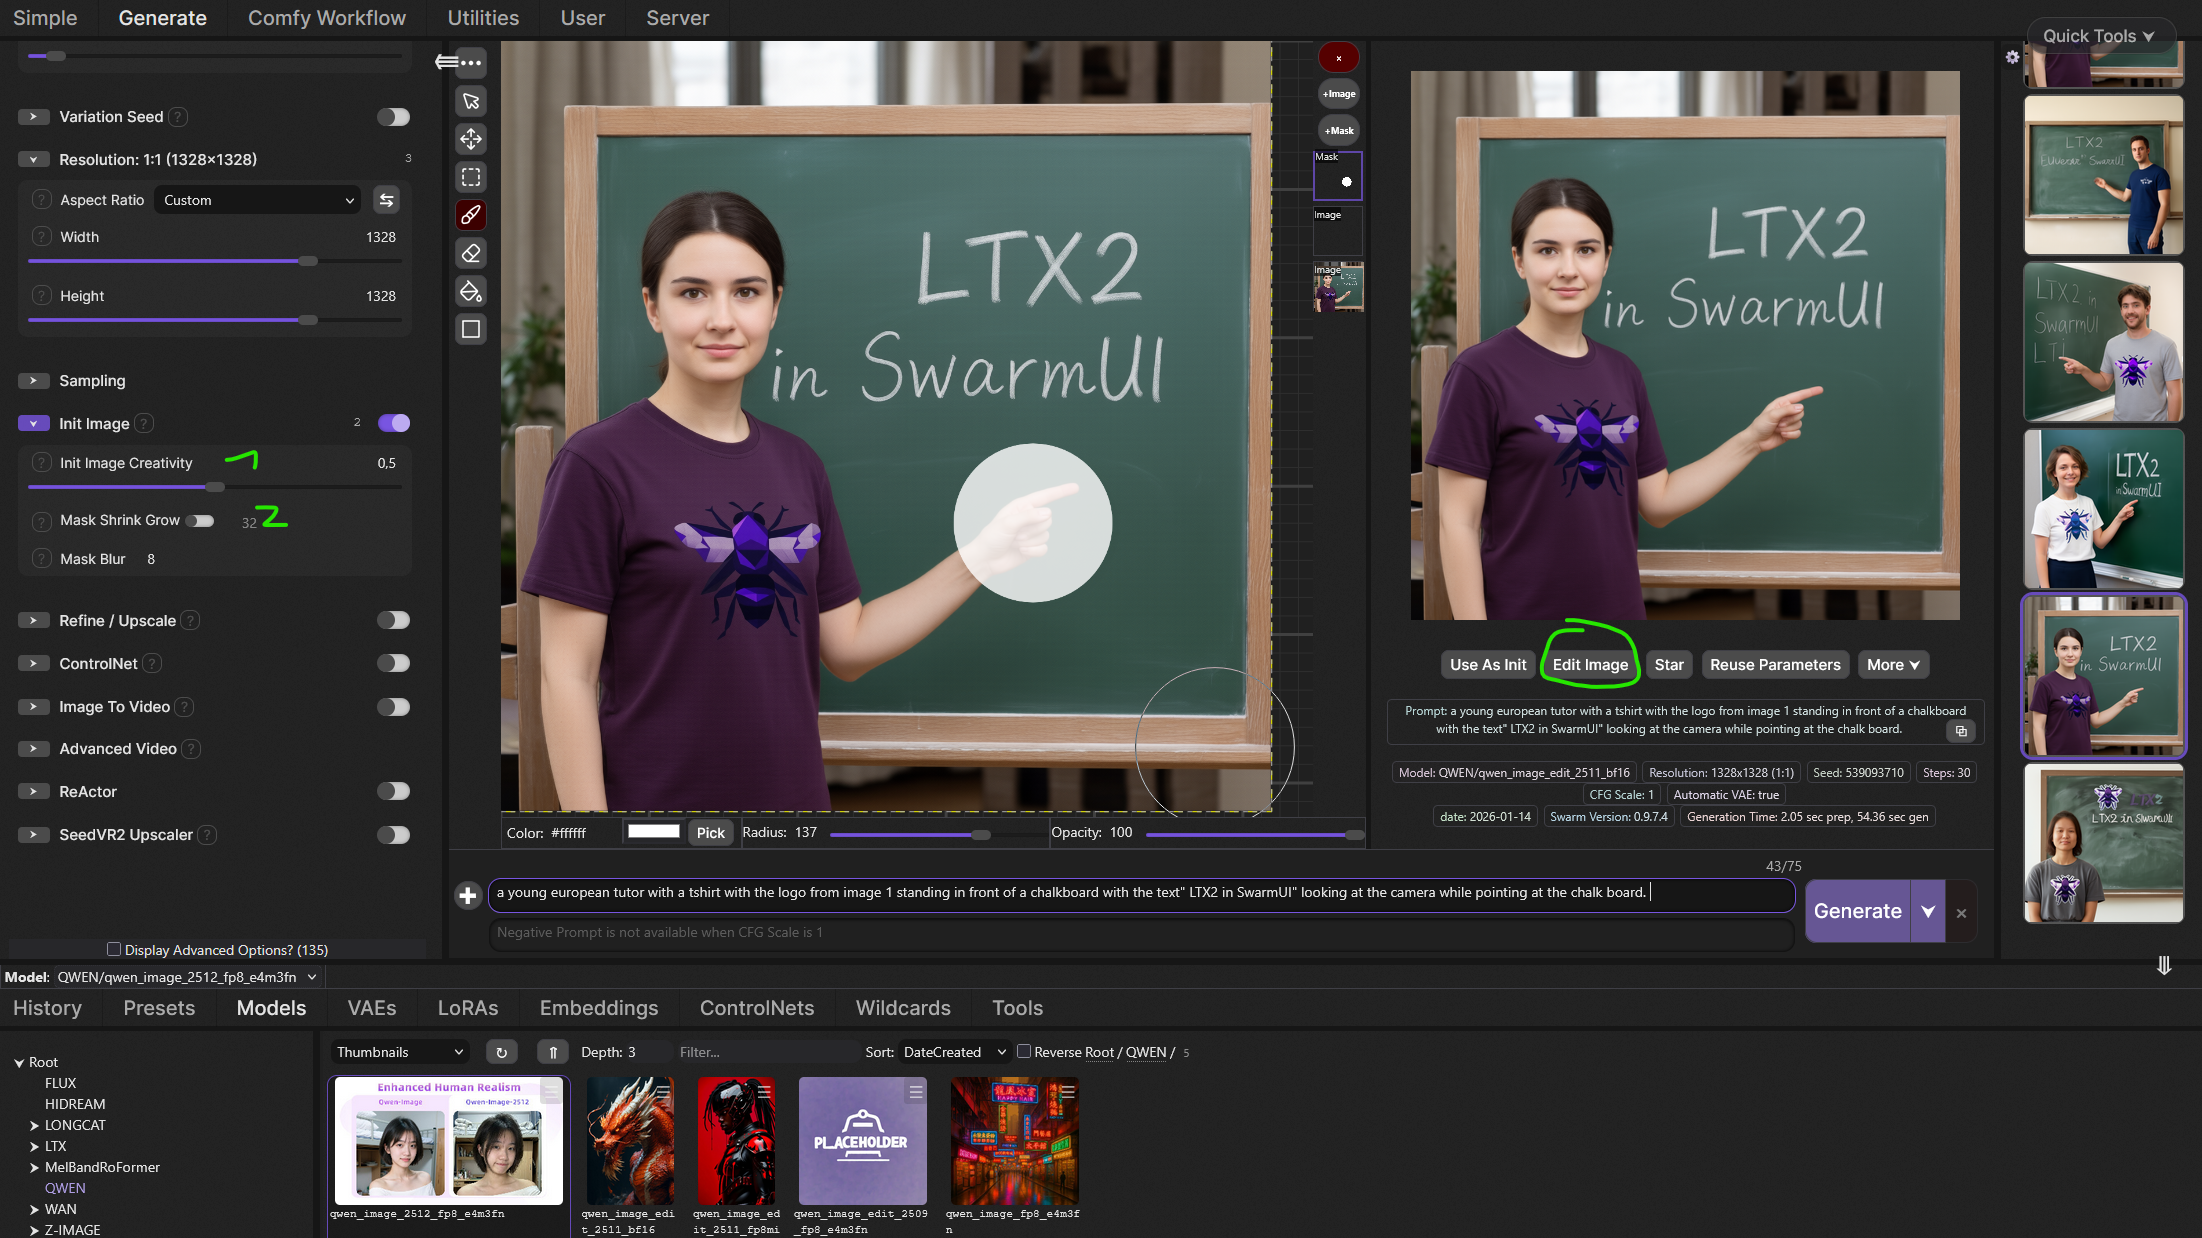Image resolution: width=2202 pixels, height=1238 pixels.
Task: Pick the general arrow cursor tool
Action: click(471, 101)
